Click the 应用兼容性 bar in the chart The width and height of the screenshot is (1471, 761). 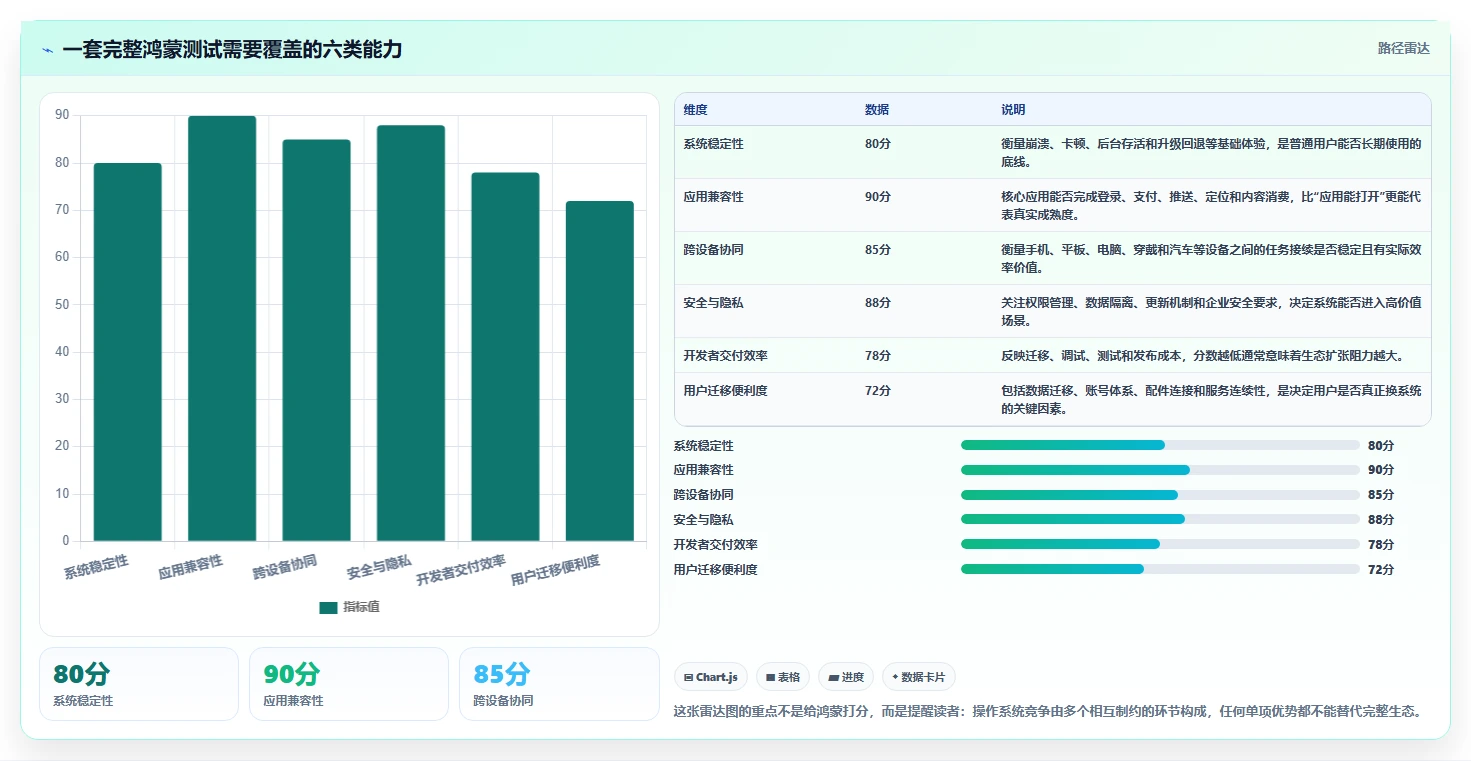click(x=222, y=328)
